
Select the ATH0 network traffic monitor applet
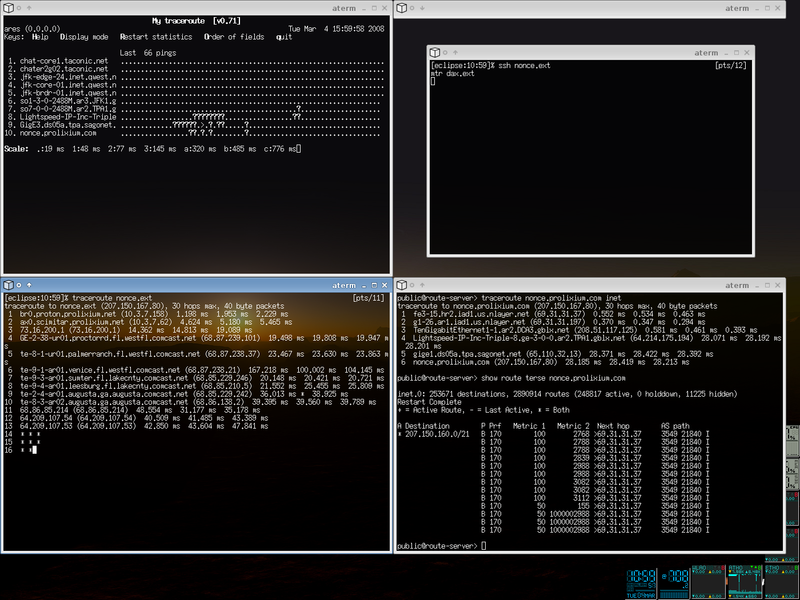click(x=745, y=582)
